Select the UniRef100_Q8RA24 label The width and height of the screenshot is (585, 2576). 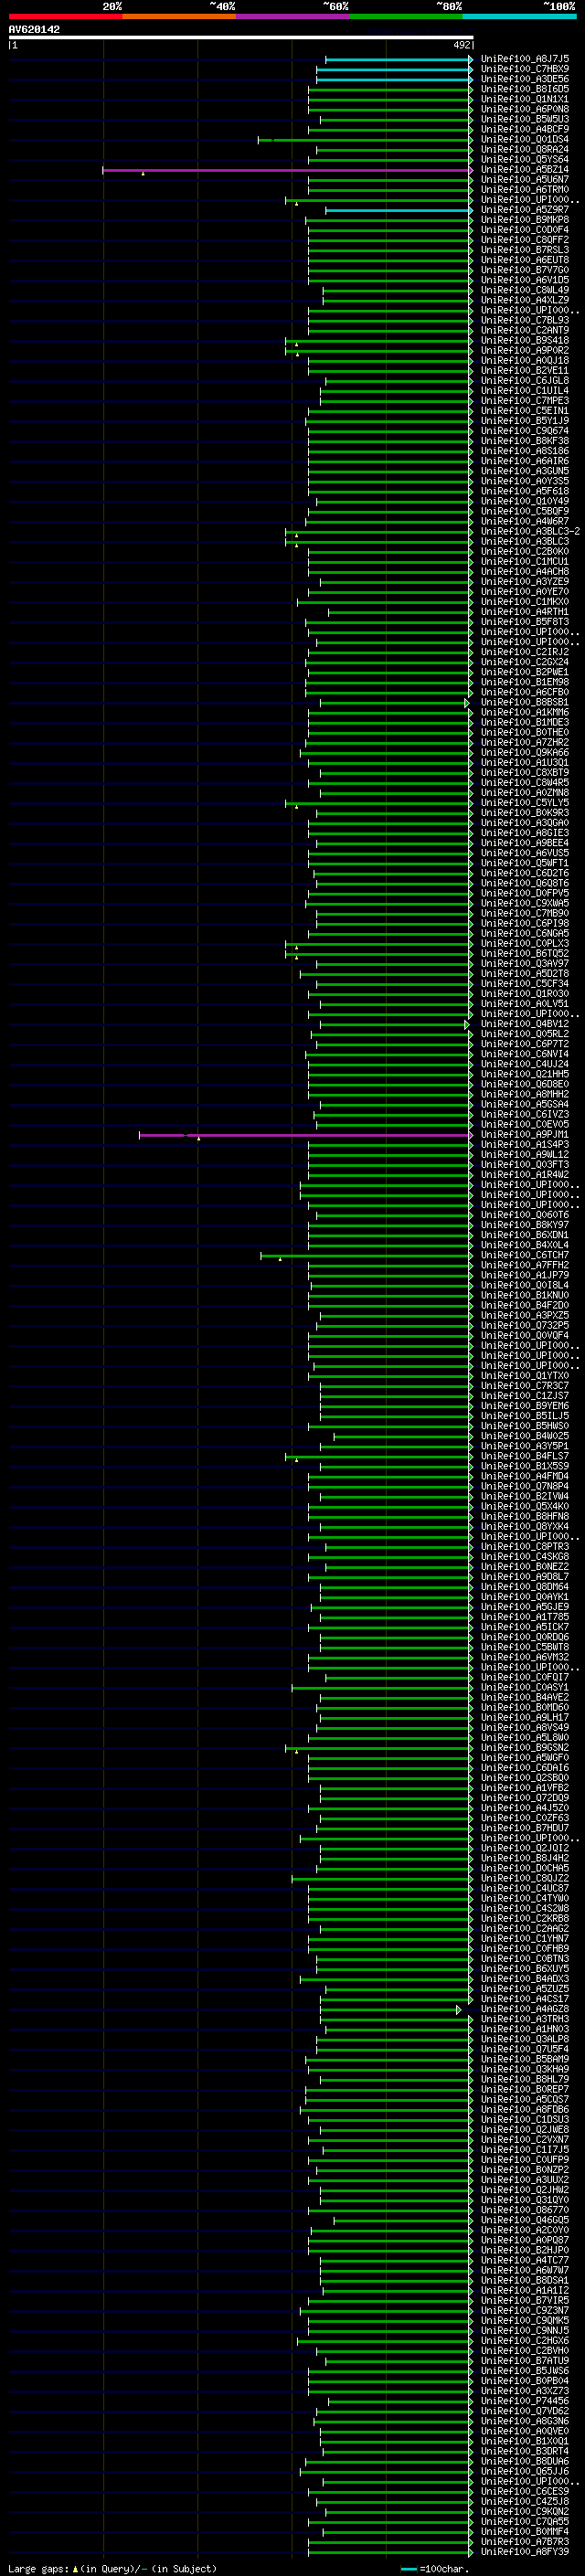525,149
